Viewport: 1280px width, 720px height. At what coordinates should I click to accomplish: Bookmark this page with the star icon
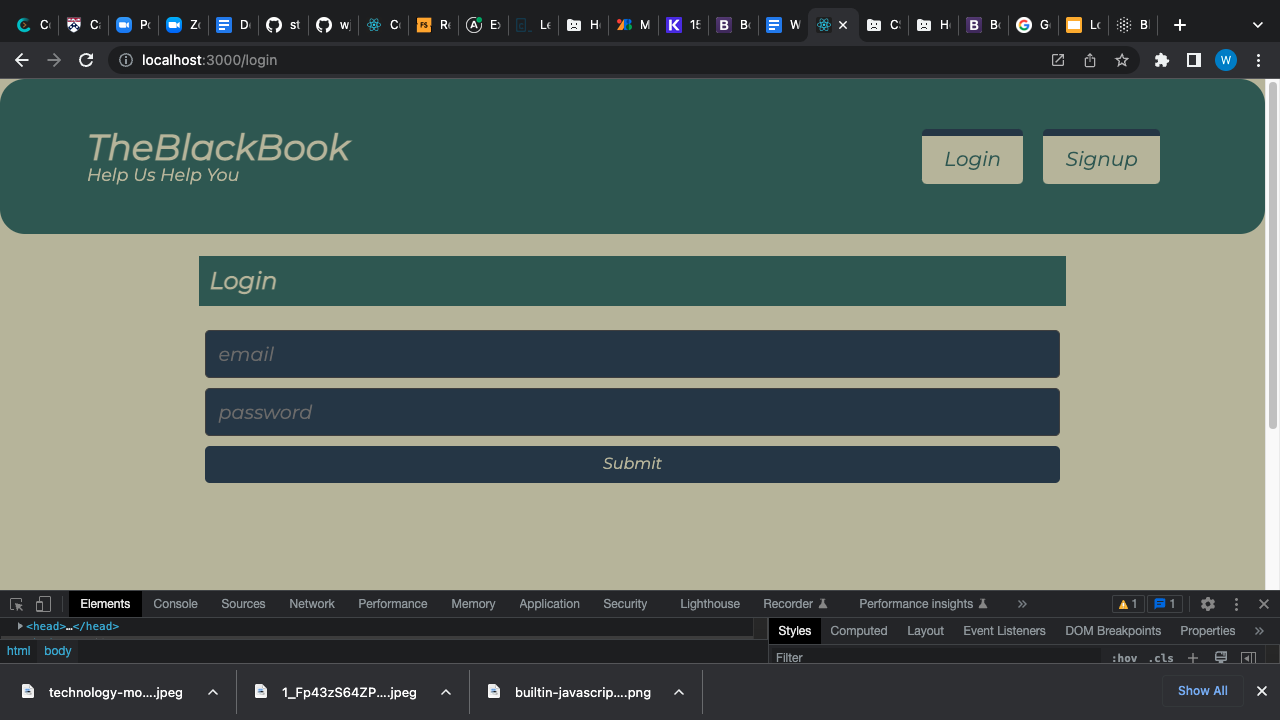pos(1122,60)
